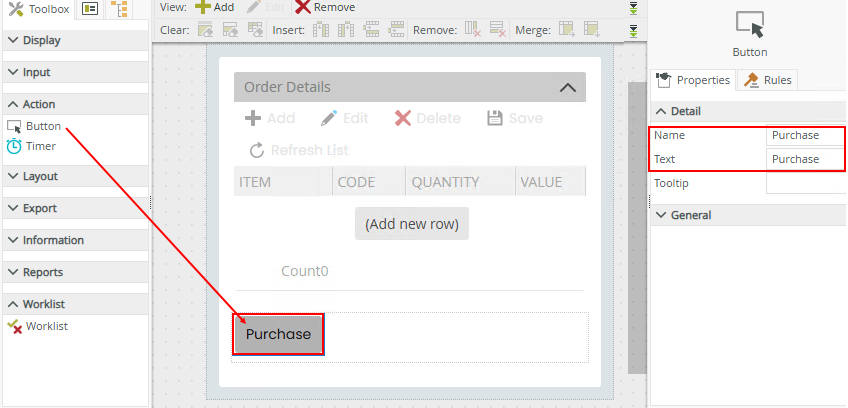Select the Purchase button on the canvas

click(x=279, y=334)
